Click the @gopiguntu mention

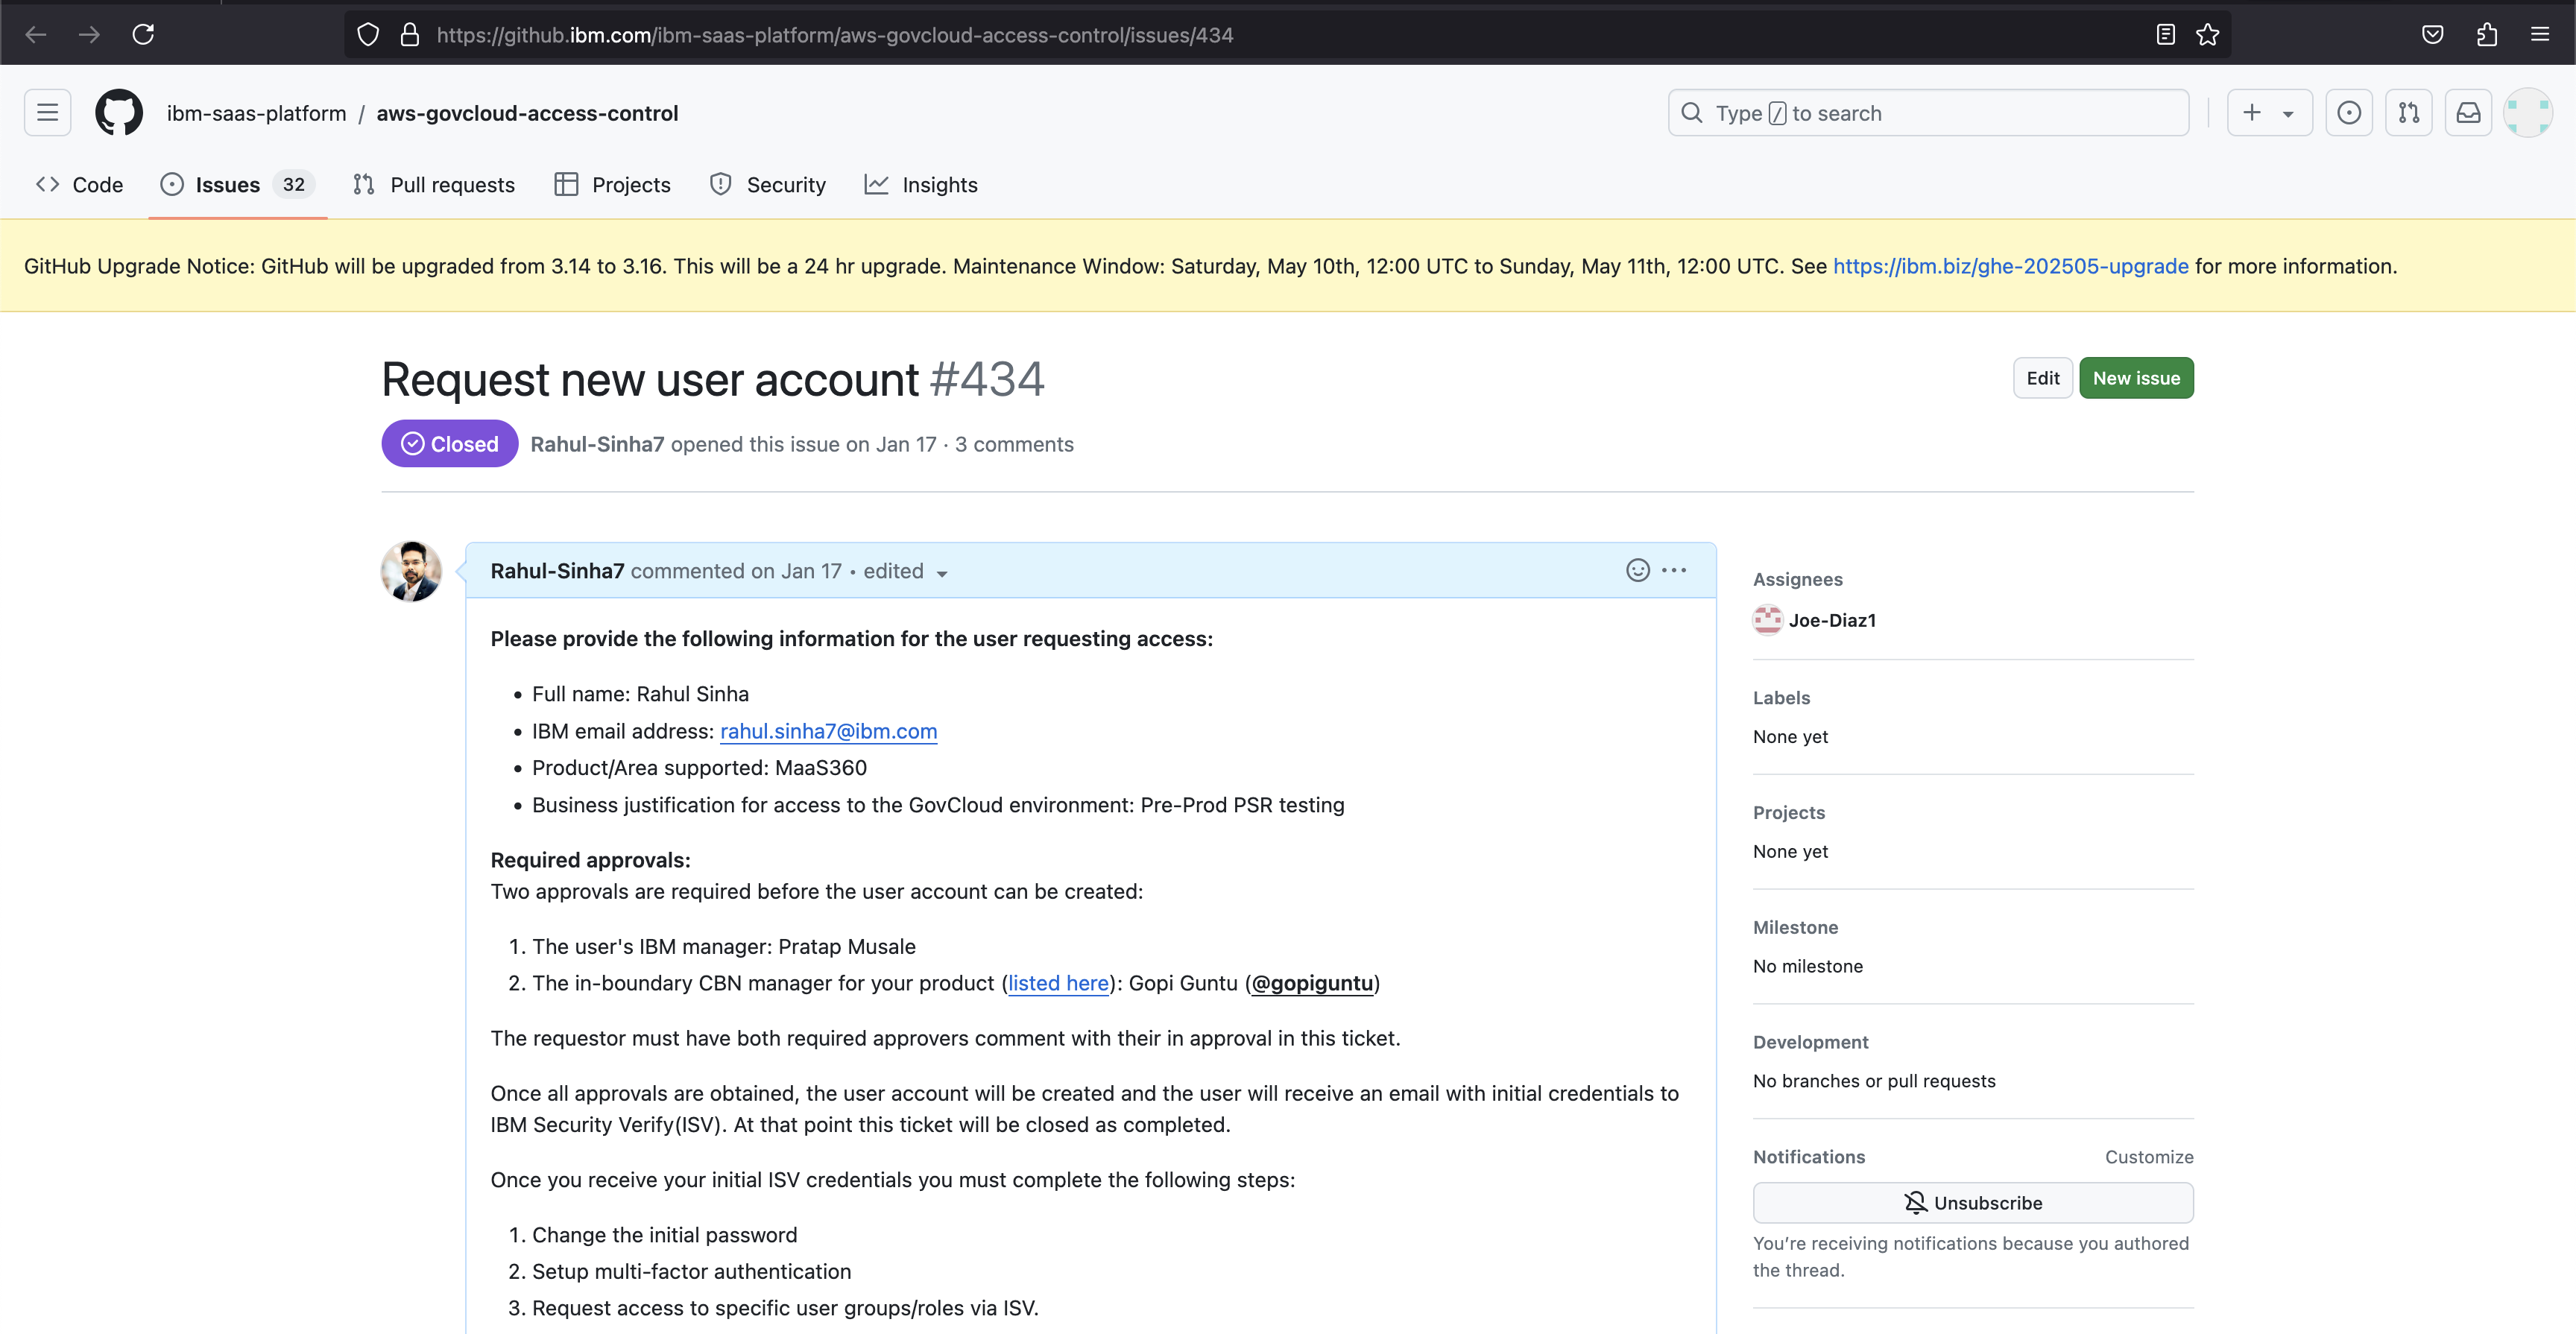[x=1313, y=983]
